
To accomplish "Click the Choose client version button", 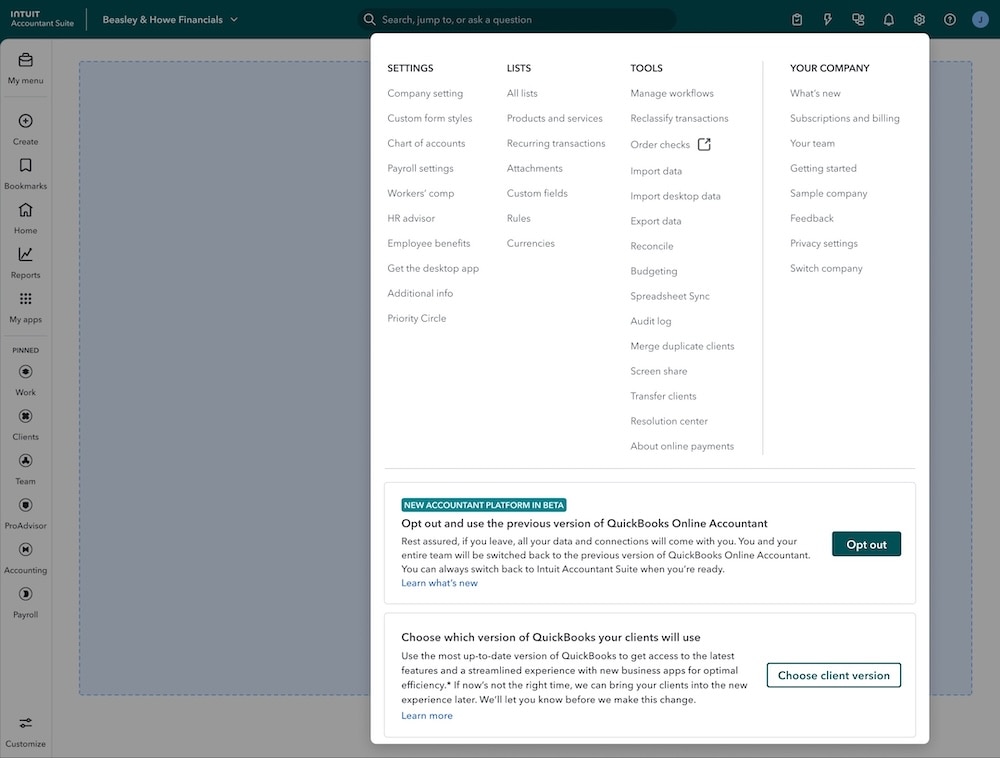I will coord(833,675).
